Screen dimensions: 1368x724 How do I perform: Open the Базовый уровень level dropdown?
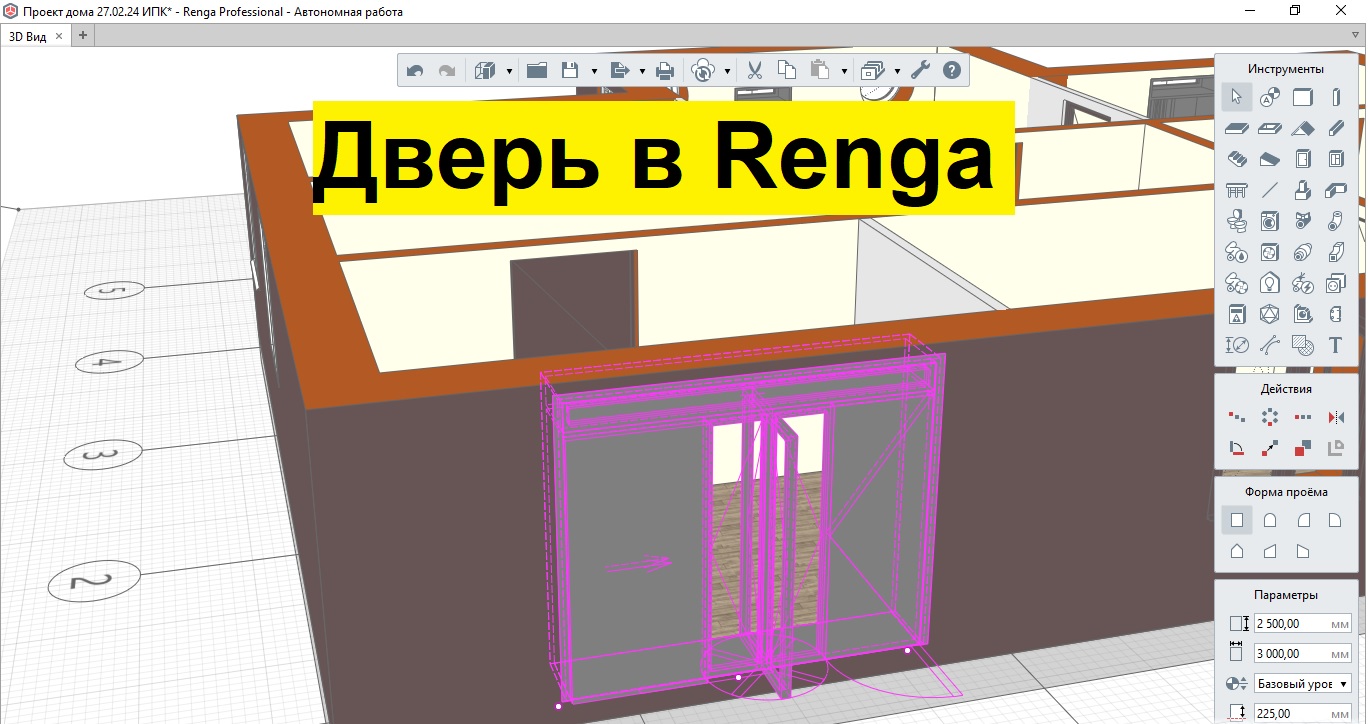coord(1303,684)
